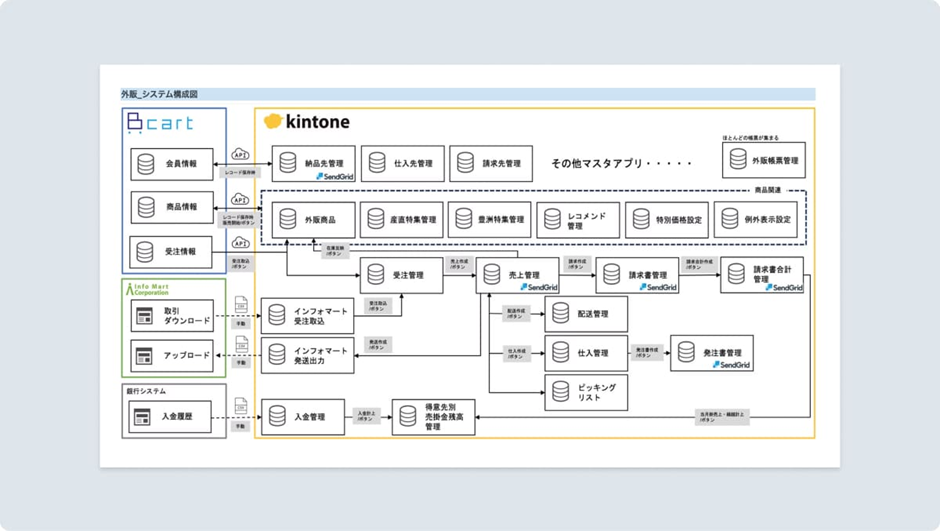The height and width of the screenshot is (531, 940).
Task: Click the Bcart logo
Action: point(160,123)
